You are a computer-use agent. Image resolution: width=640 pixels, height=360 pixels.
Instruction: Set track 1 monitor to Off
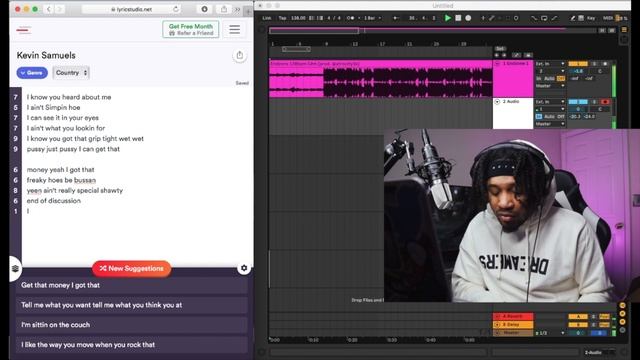560,78
